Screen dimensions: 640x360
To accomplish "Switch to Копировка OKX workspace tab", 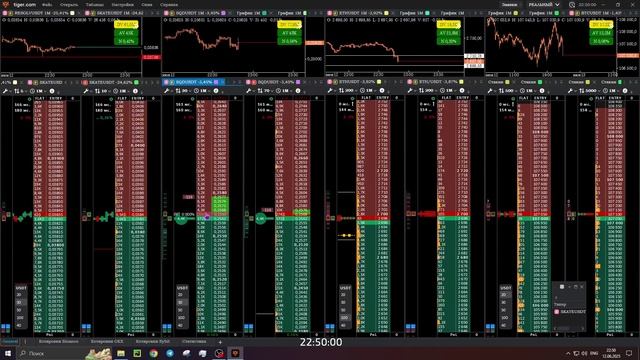I will (x=107, y=342).
